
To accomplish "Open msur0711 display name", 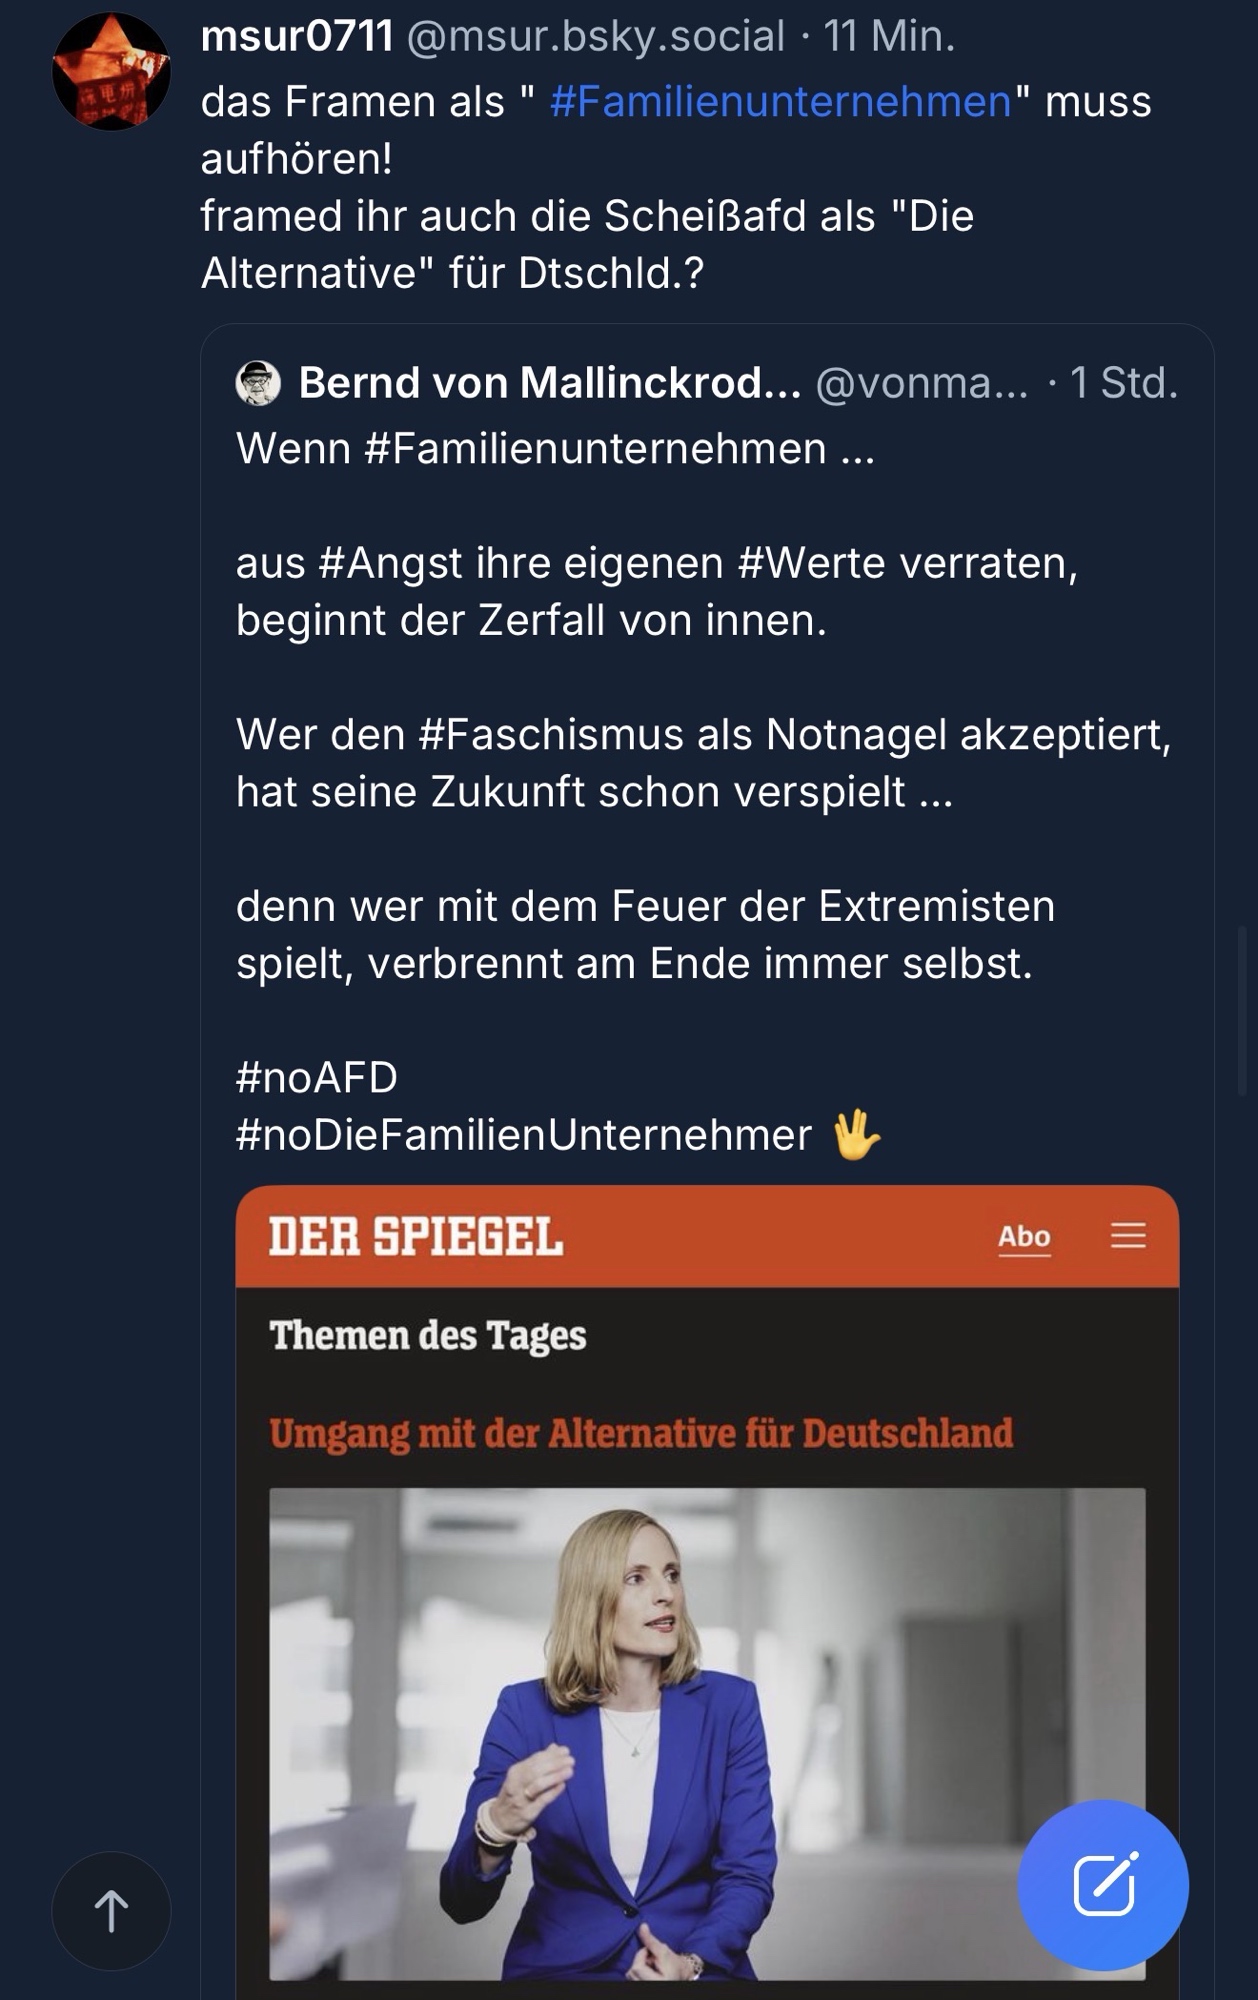I will pyautogui.click(x=297, y=37).
